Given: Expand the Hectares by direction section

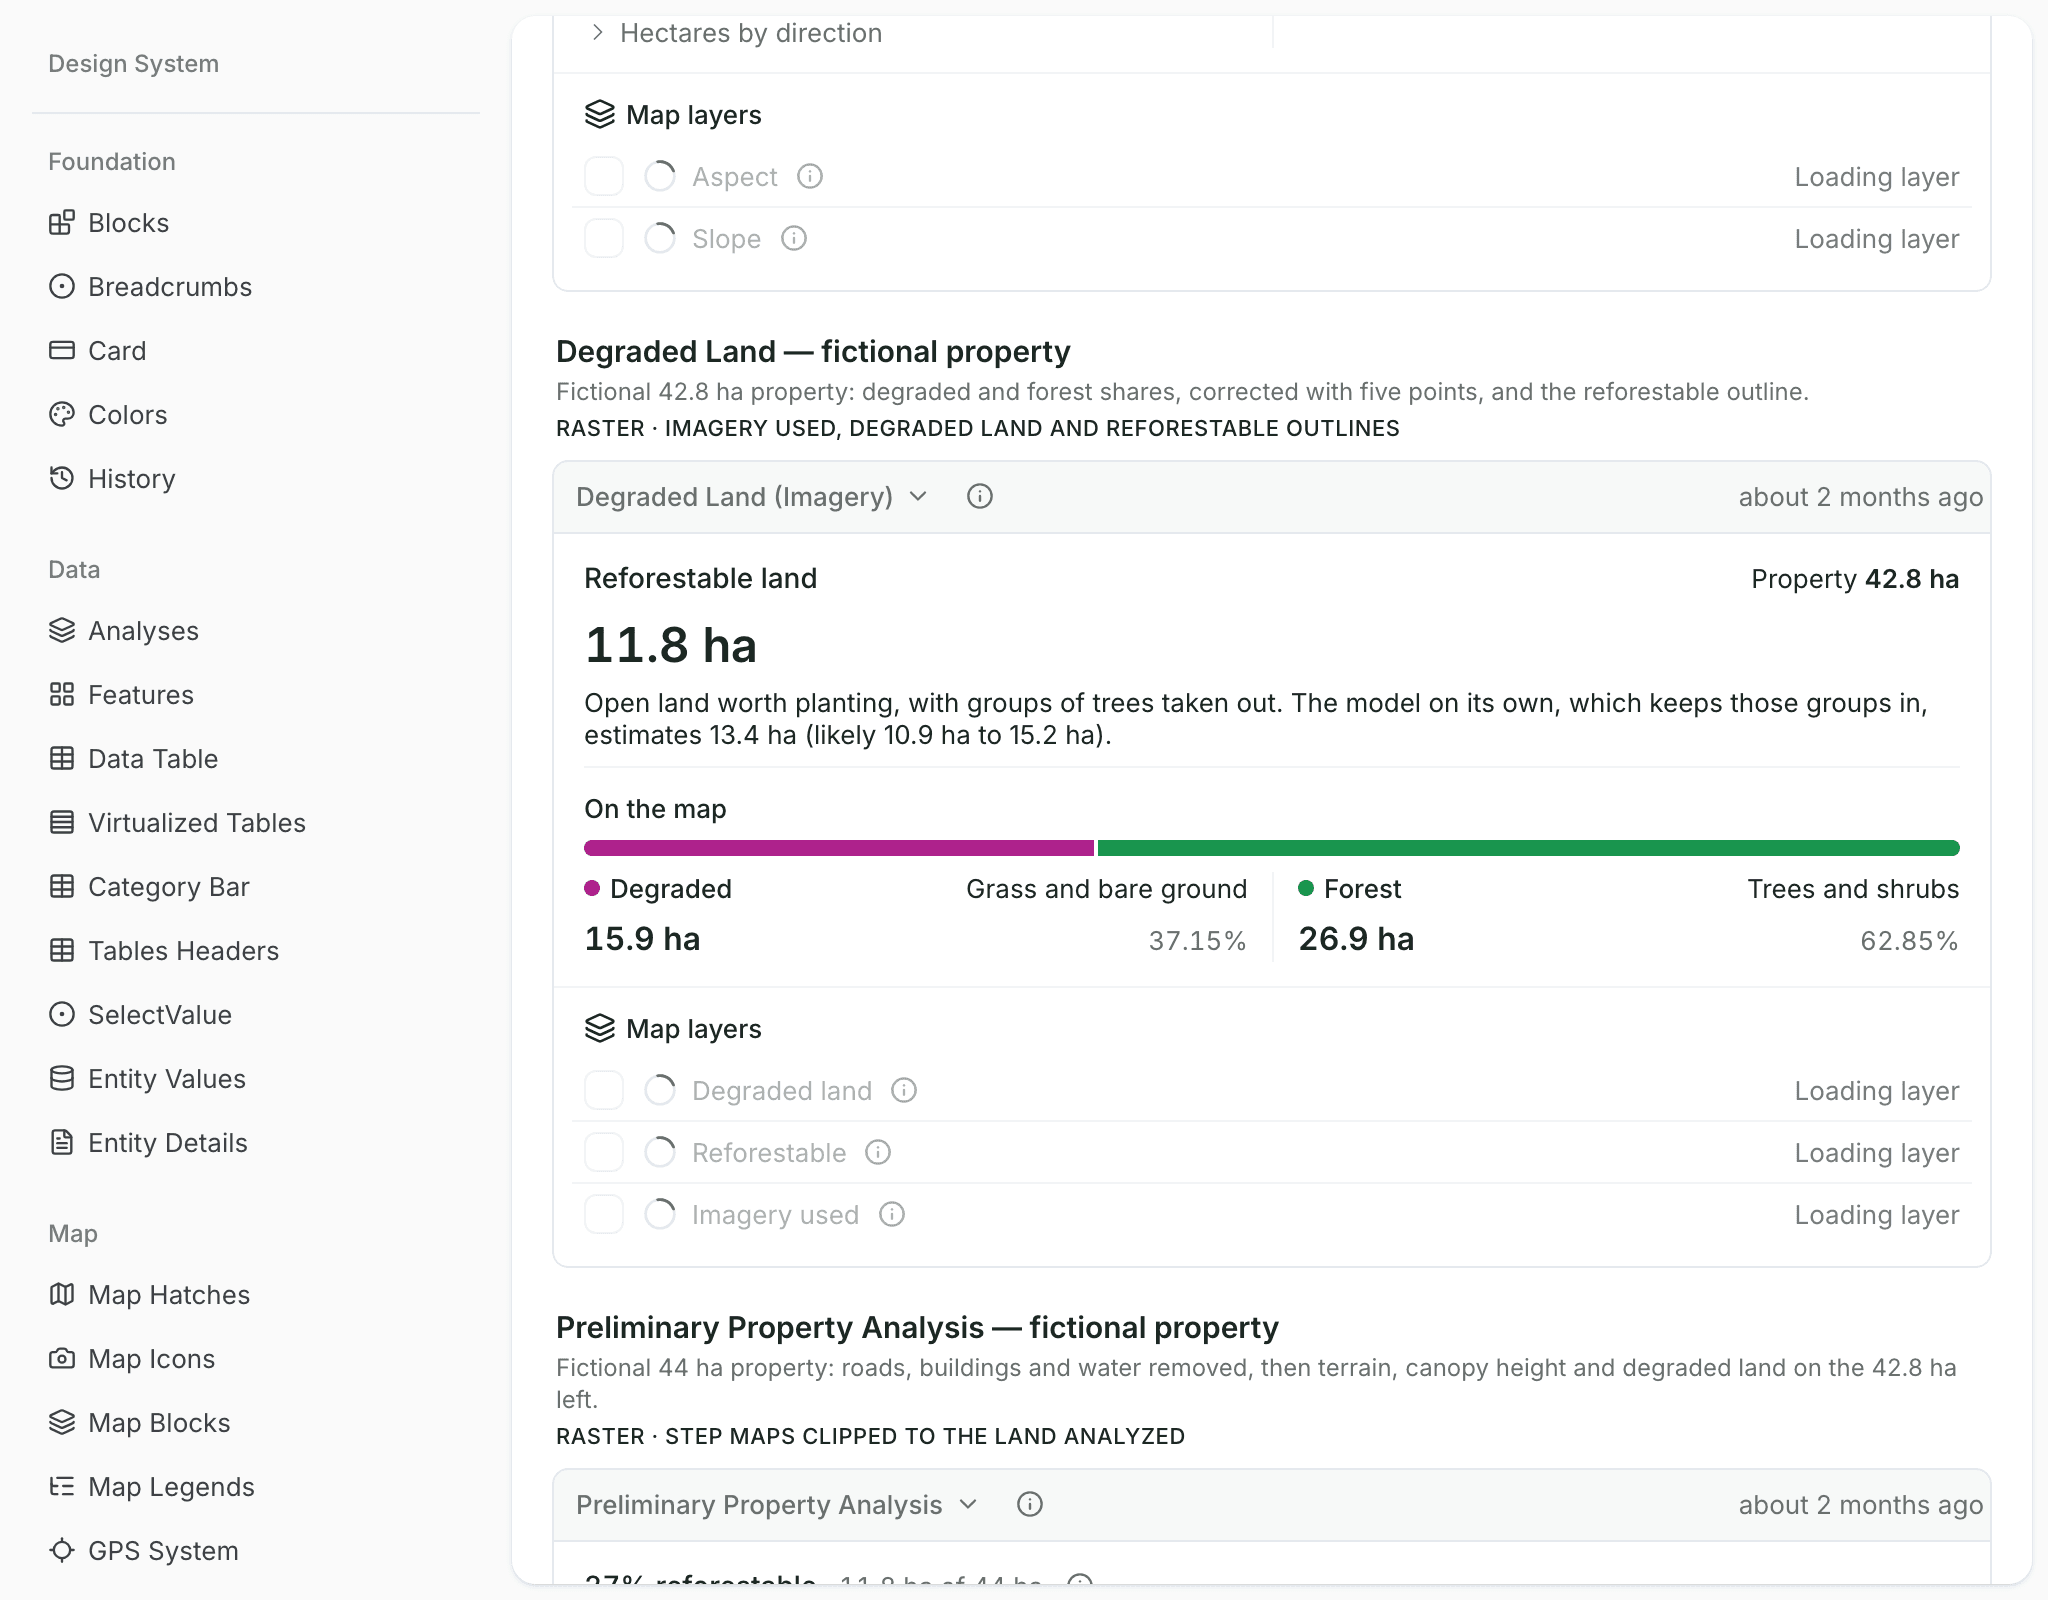Looking at the screenshot, I should click(735, 33).
